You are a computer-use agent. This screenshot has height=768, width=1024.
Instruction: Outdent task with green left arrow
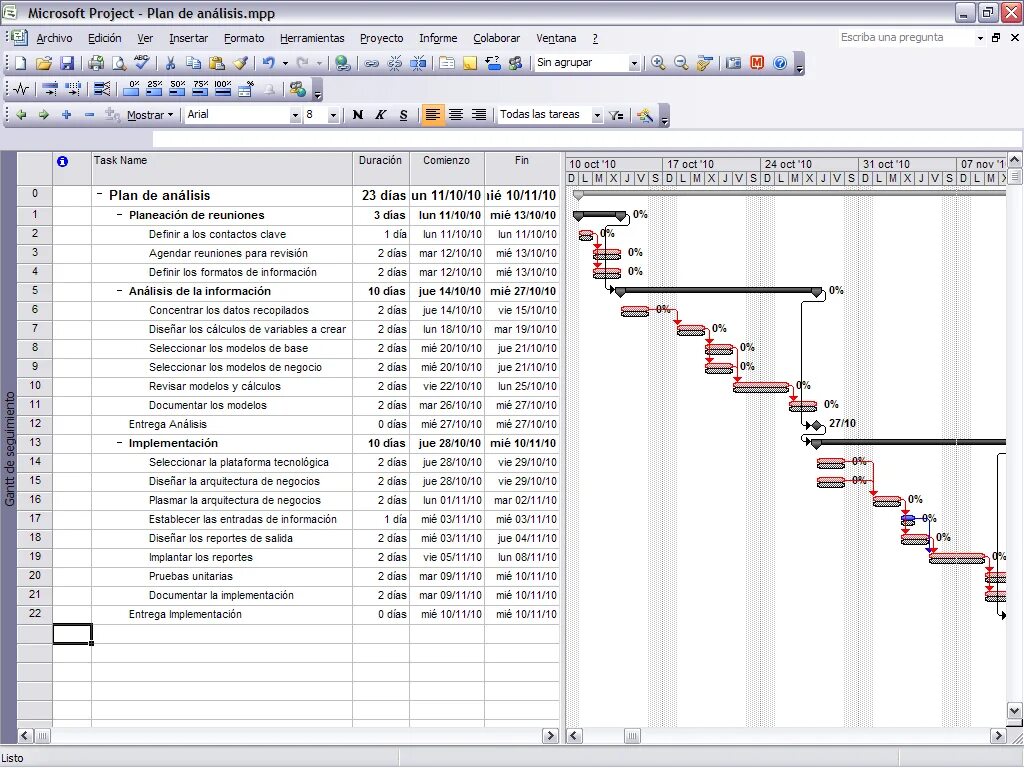coord(21,115)
